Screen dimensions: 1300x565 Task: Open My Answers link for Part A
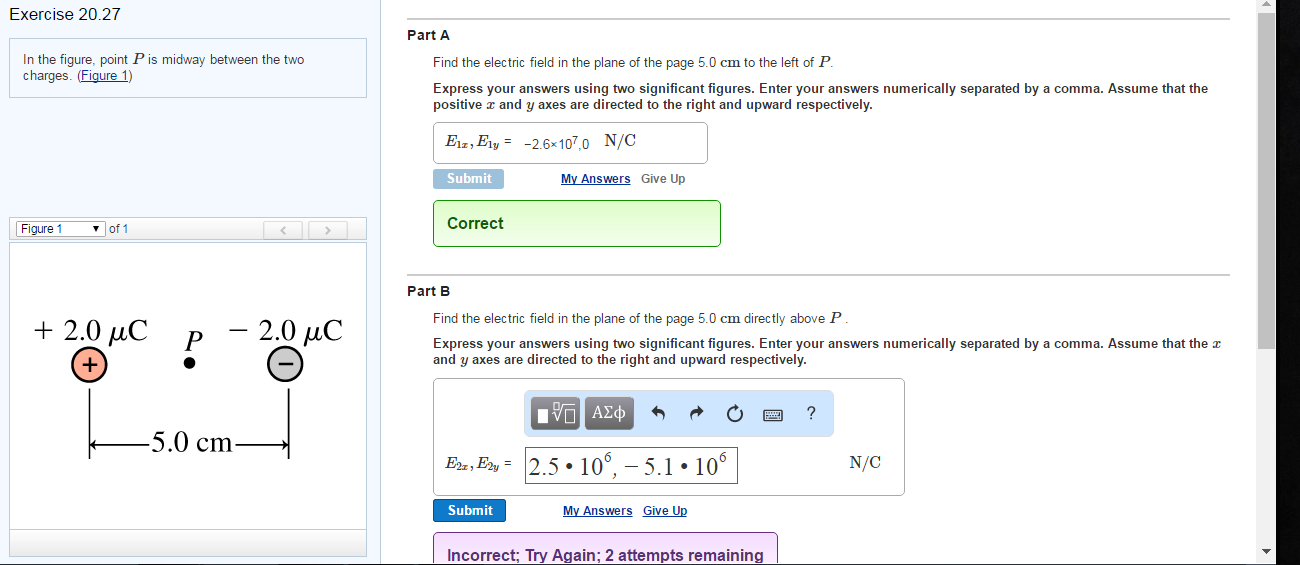pos(595,179)
